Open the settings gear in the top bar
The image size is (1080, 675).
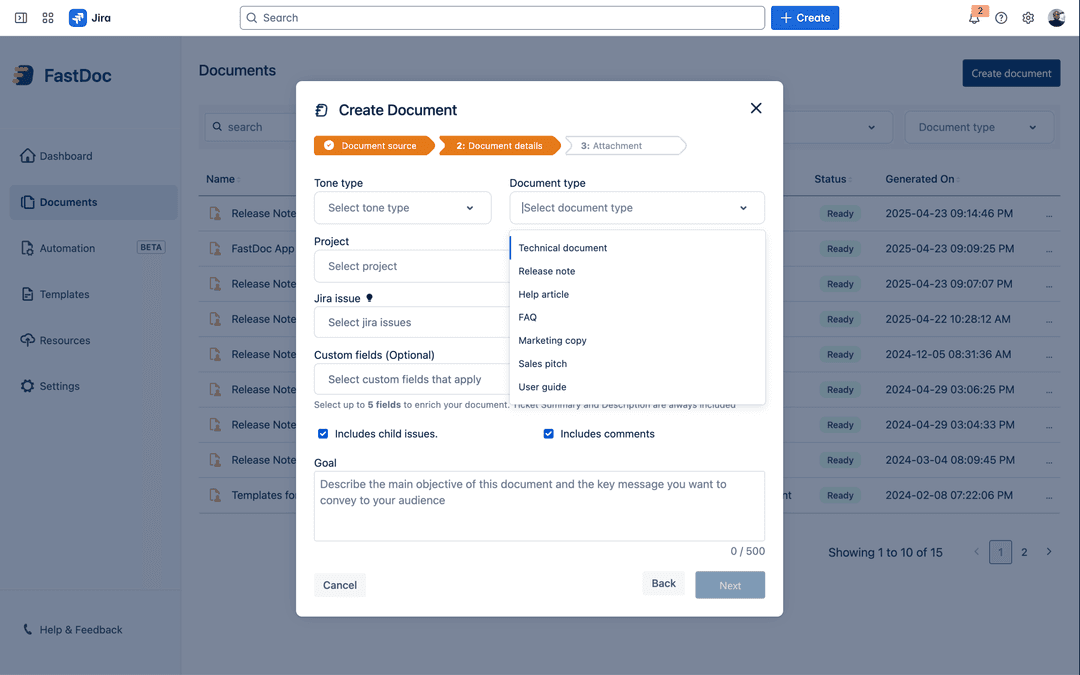point(1028,17)
